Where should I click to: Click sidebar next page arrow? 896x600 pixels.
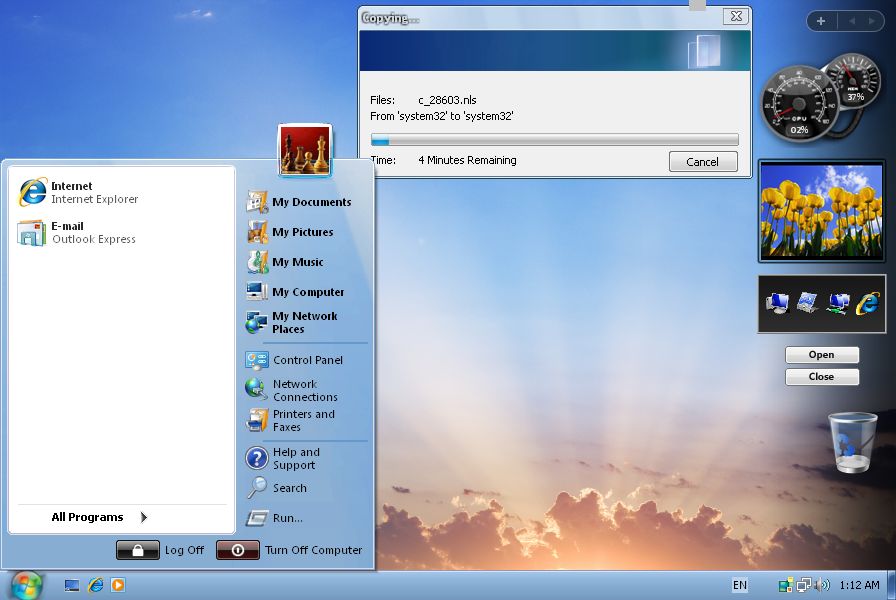click(x=871, y=21)
